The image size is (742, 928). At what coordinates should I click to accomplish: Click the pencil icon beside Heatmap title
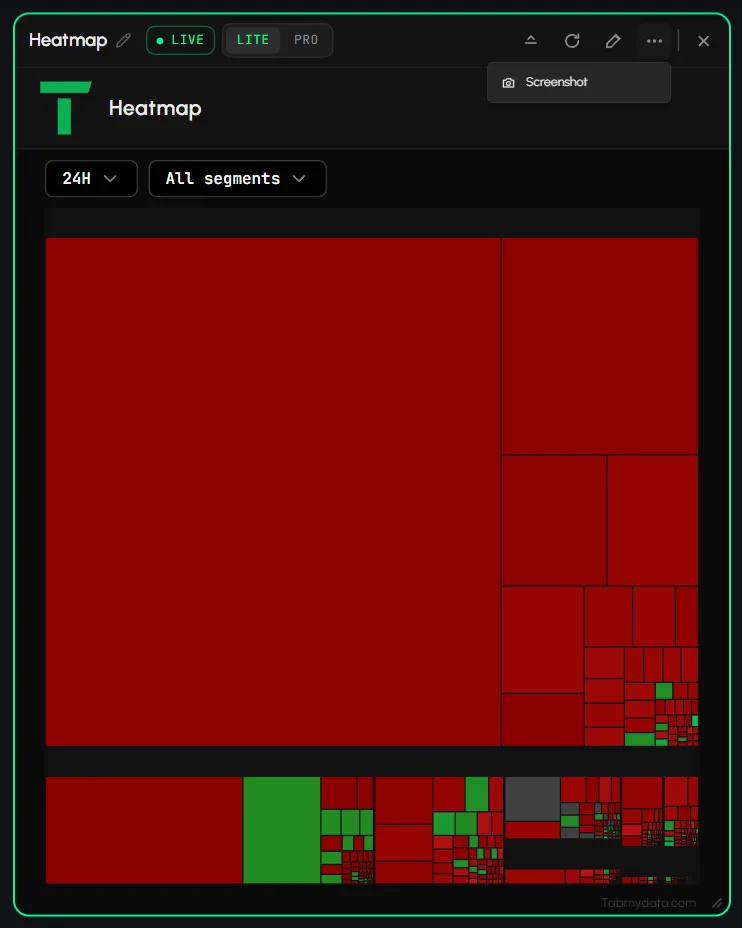[x=124, y=40]
